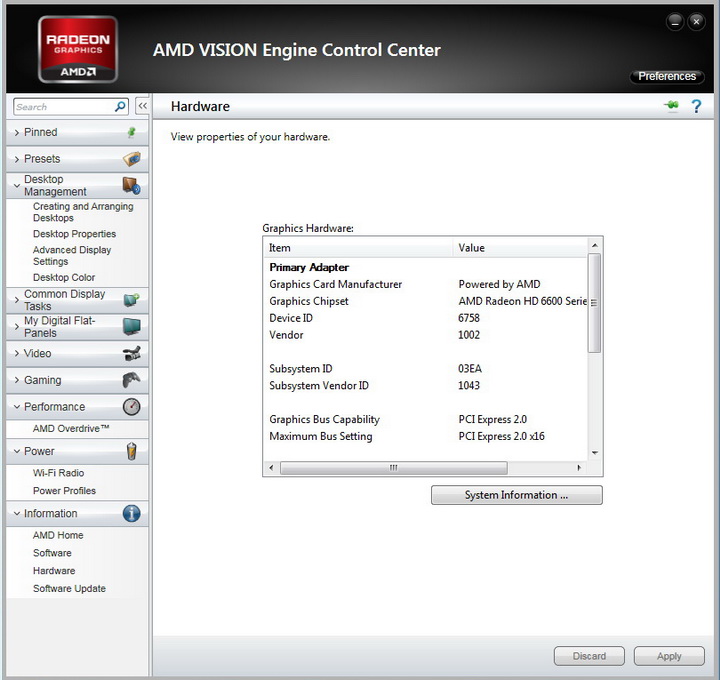Screen dimensions: 720x680
Task: Click the vertical scrollbar down arrow
Action: (595, 453)
